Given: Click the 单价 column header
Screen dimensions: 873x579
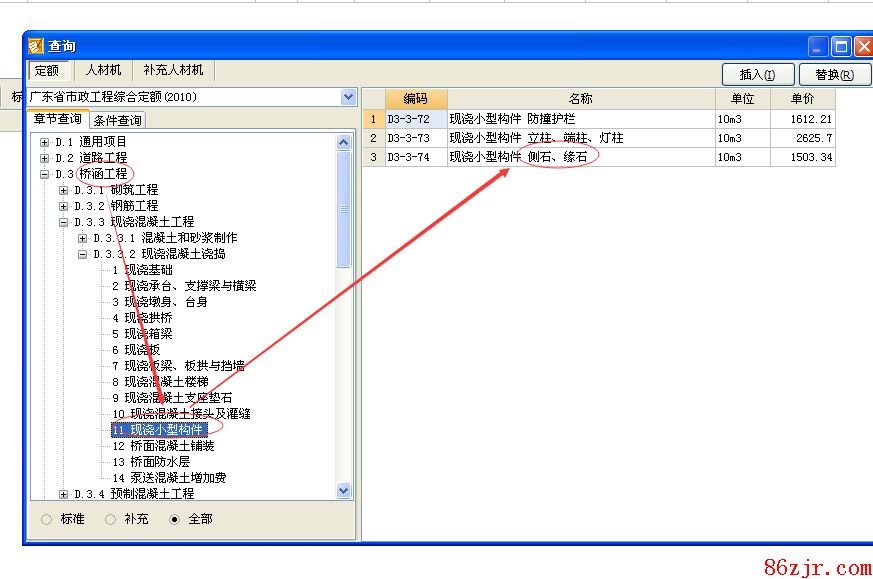Looking at the screenshot, I should (x=802, y=99).
